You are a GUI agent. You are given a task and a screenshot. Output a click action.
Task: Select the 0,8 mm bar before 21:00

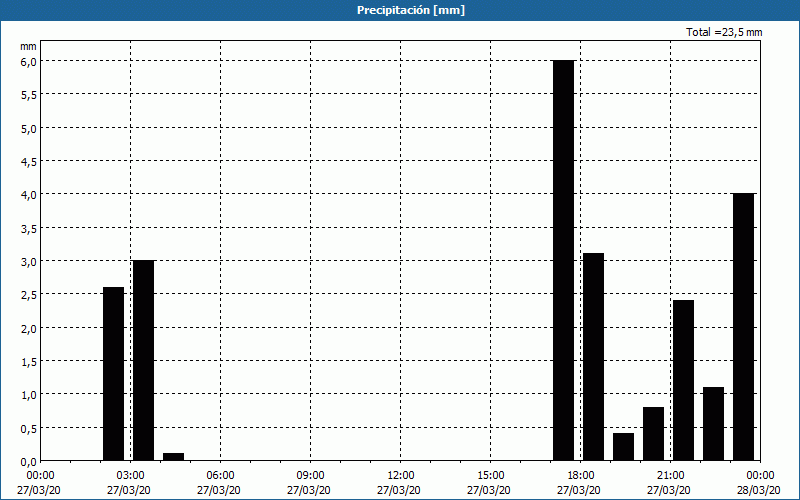pyautogui.click(x=654, y=434)
